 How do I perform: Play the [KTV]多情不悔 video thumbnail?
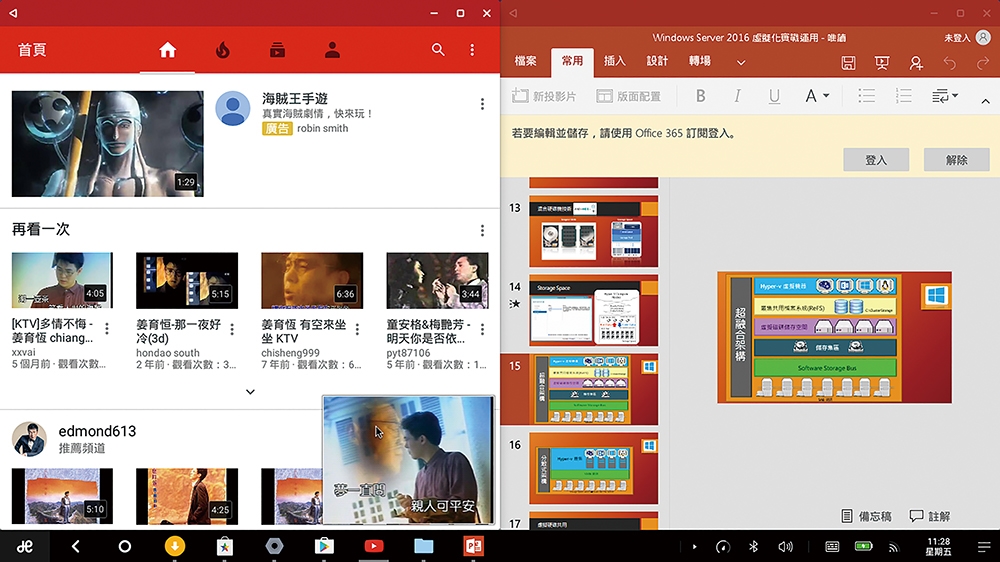click(62, 281)
